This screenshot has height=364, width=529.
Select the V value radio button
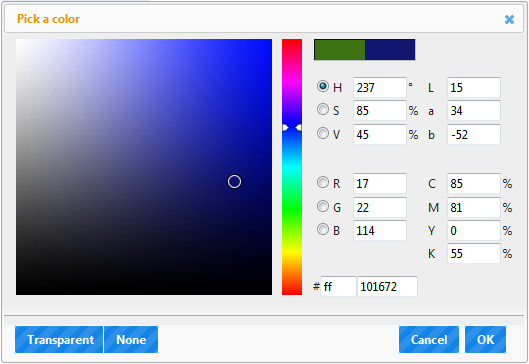(x=323, y=133)
